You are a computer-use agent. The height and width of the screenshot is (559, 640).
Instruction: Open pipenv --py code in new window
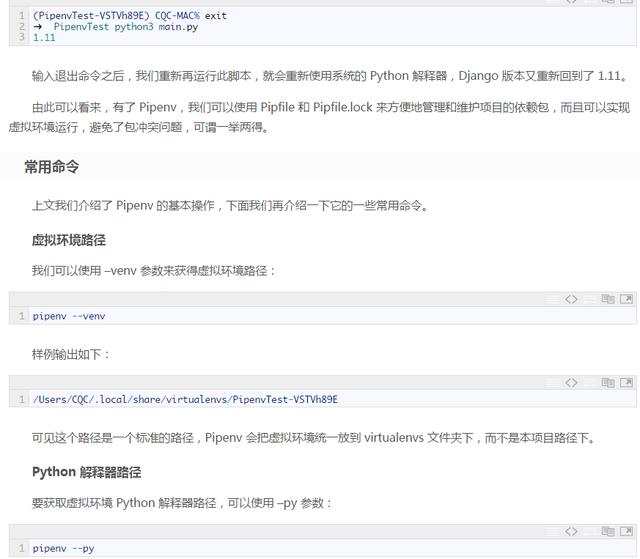[626, 531]
